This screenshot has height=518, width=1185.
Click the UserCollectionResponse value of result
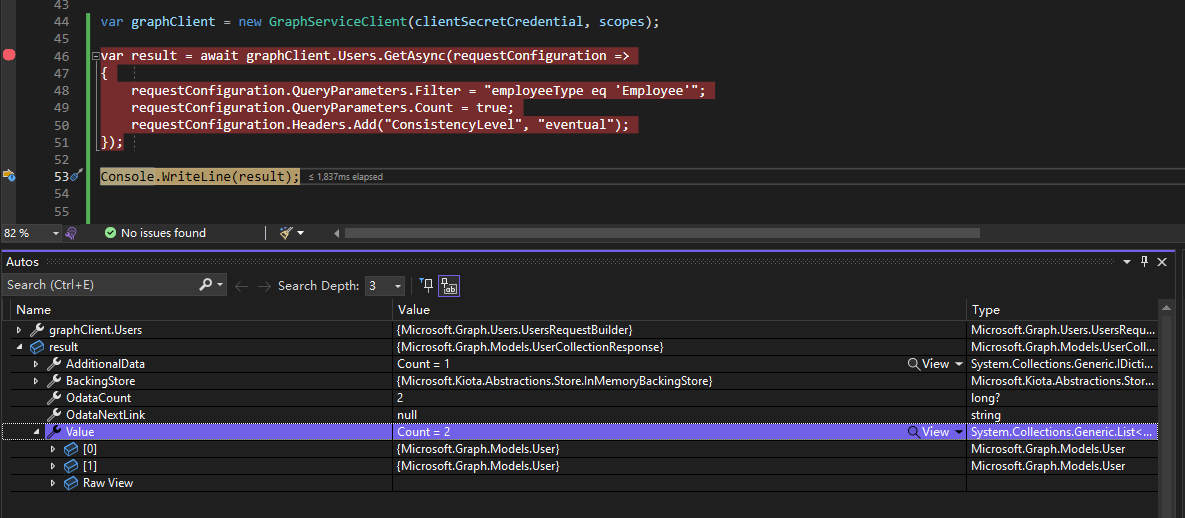click(x=530, y=347)
